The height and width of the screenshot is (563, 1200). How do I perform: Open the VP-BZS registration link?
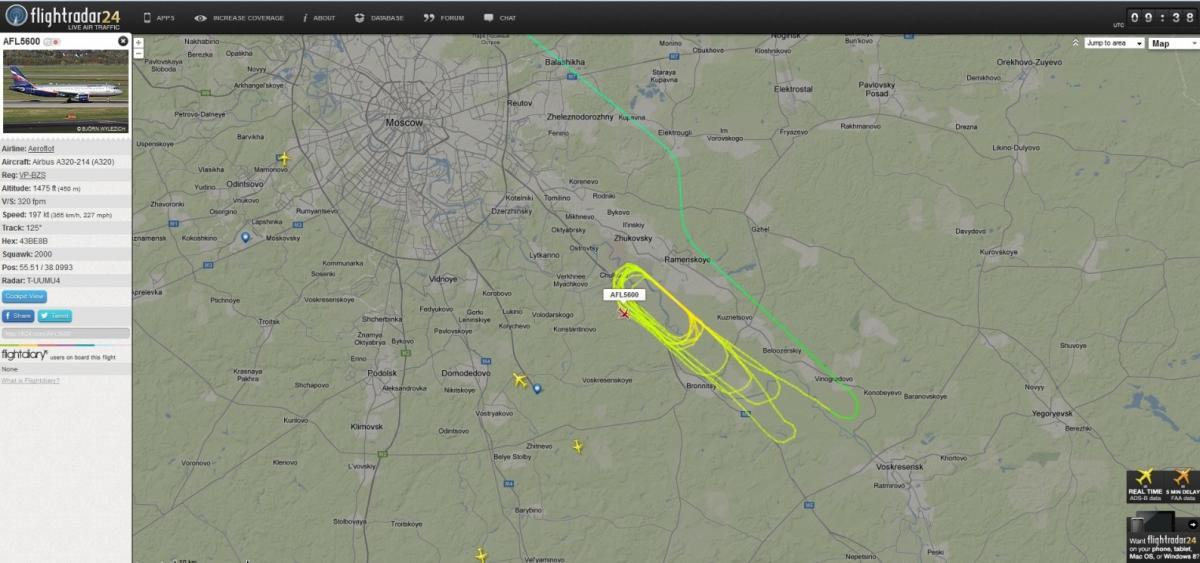[x=32, y=175]
